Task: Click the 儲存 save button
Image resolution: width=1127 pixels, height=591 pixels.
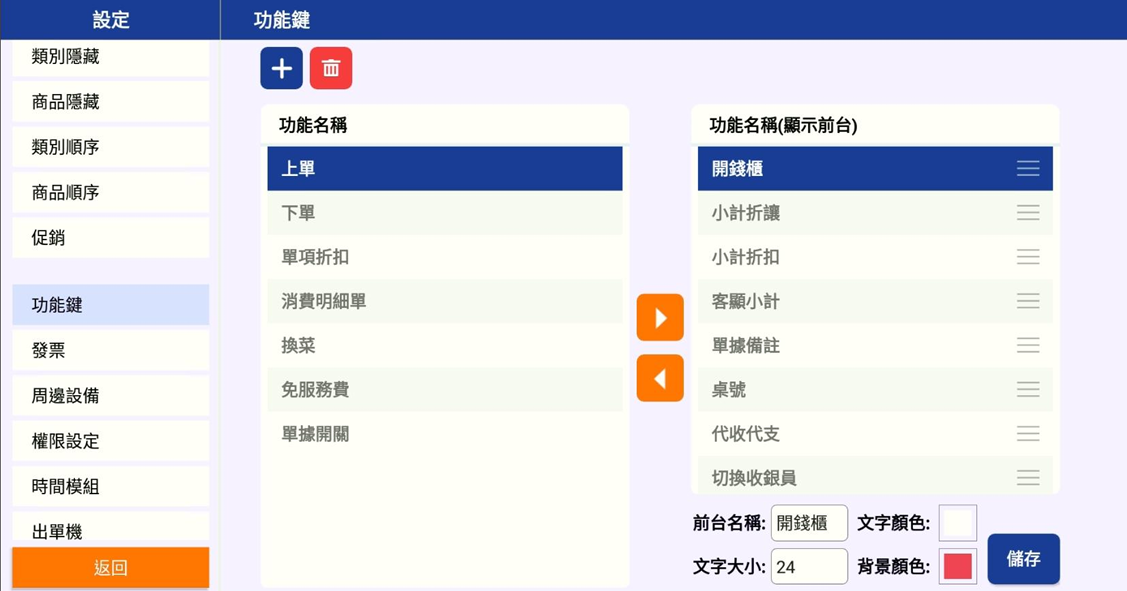Action: [1024, 559]
